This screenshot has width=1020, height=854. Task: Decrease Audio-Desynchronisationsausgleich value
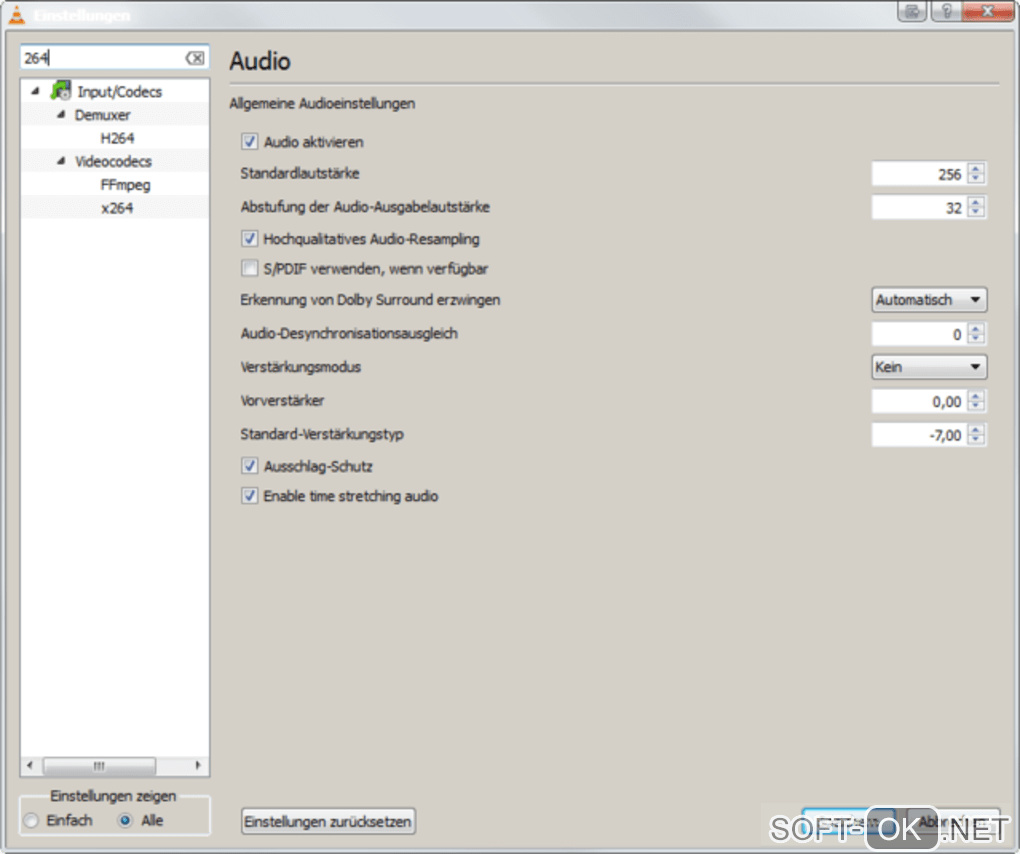976,340
